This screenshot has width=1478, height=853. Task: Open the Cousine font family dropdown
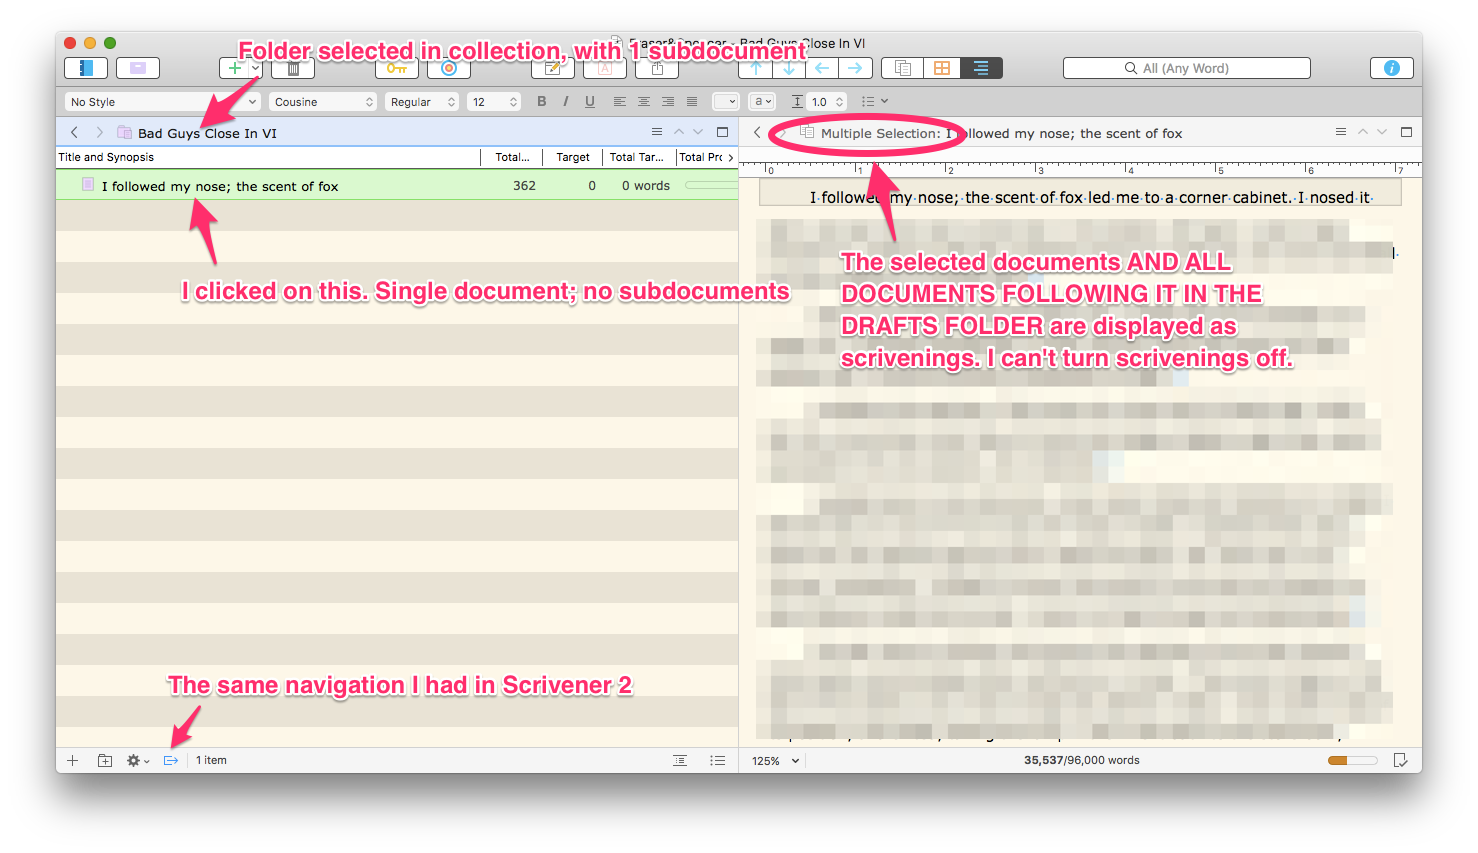[x=323, y=102]
